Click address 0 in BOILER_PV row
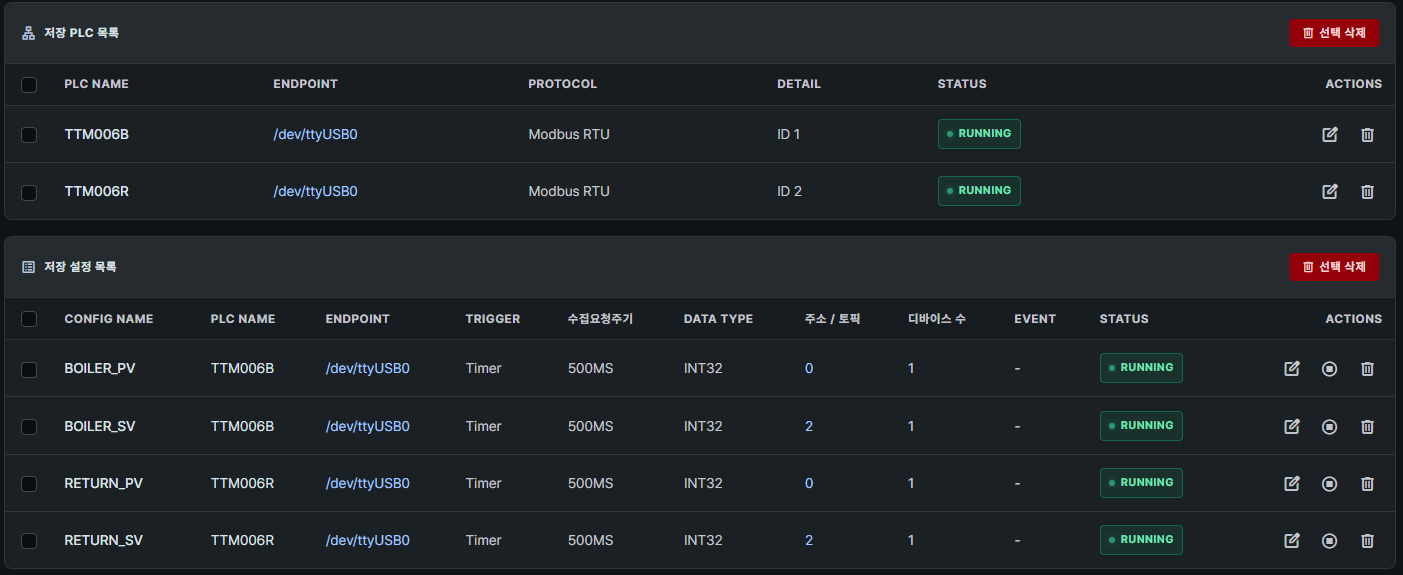This screenshot has width=1403, height=575. tap(809, 368)
